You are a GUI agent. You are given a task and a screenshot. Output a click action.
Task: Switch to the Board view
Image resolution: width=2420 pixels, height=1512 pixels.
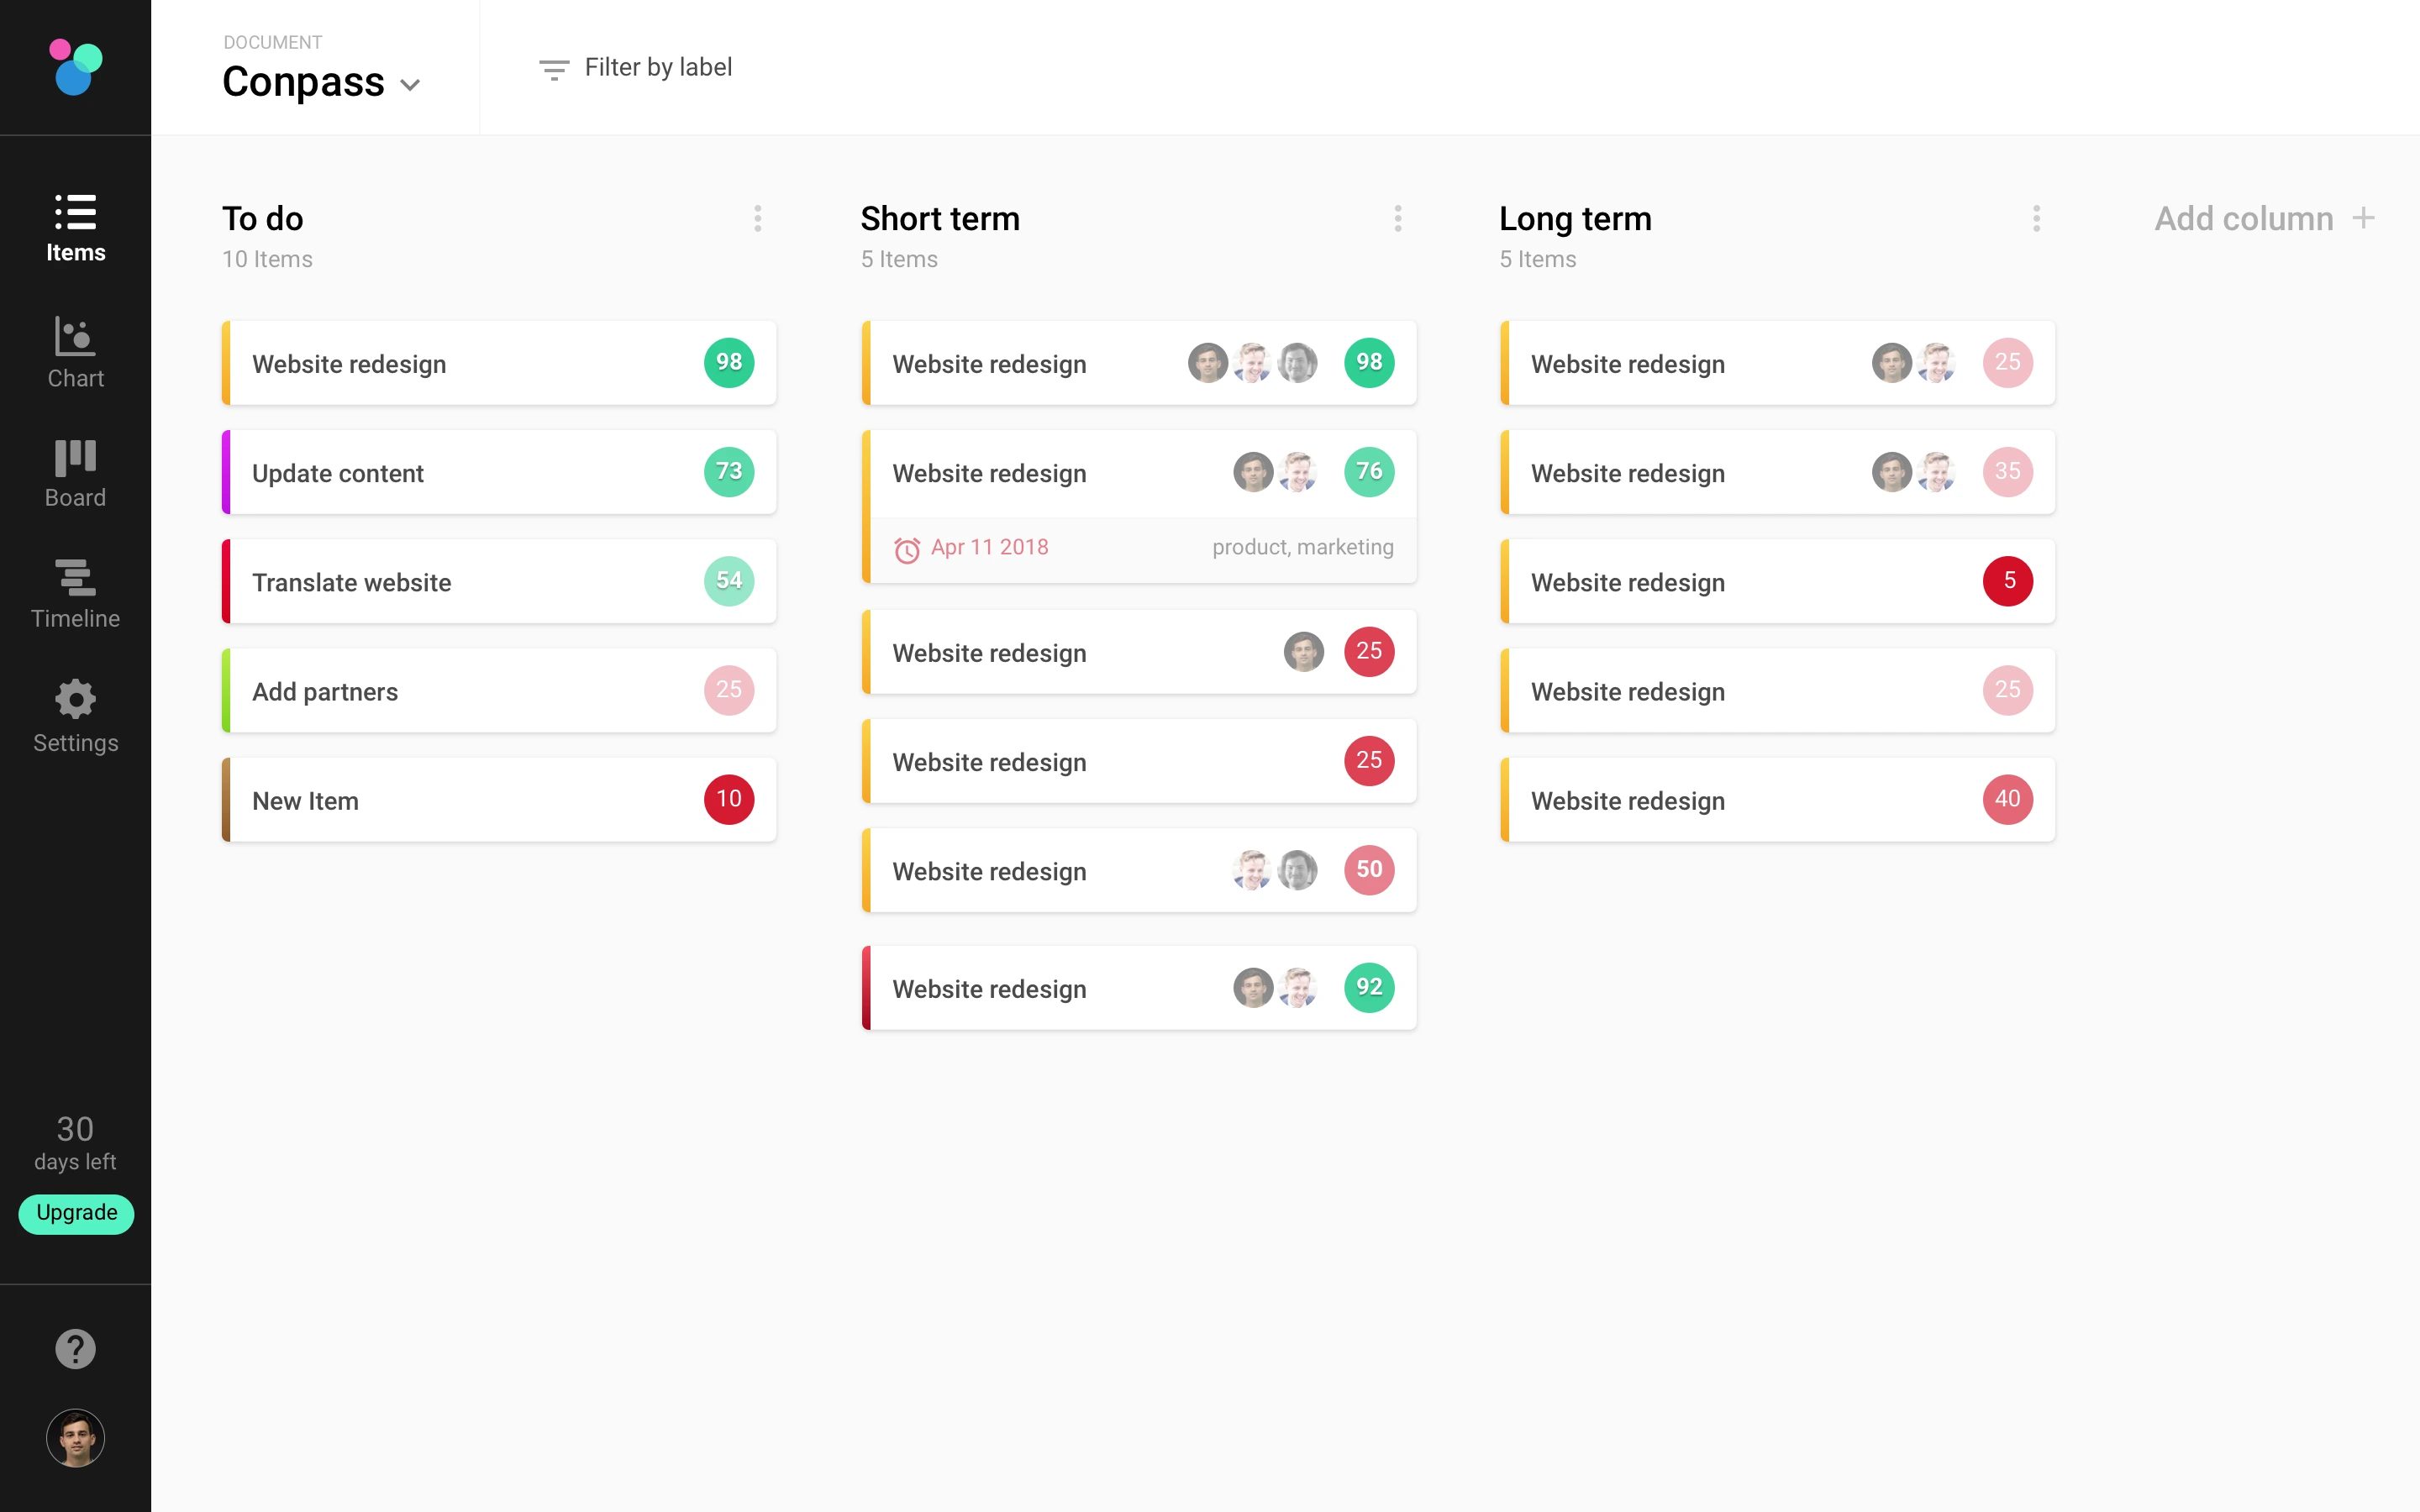click(x=75, y=474)
